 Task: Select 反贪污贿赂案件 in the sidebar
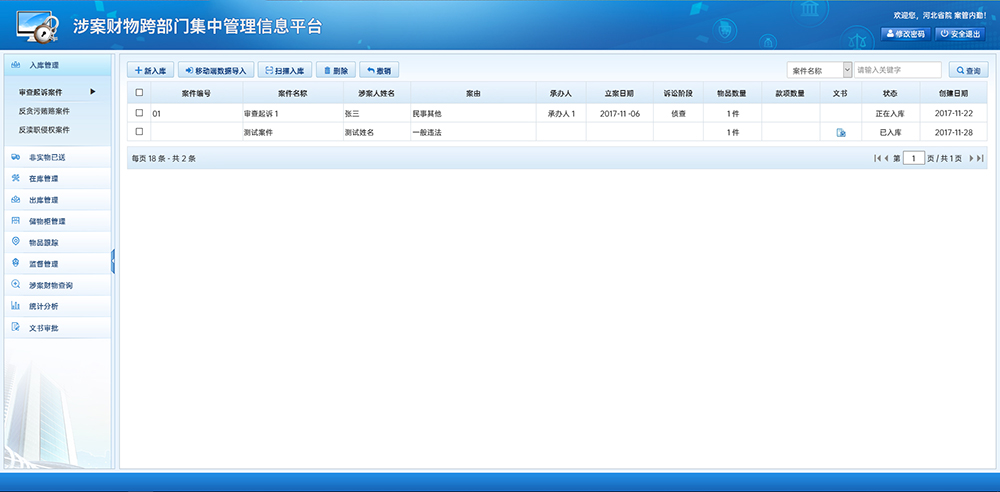tap(45, 111)
